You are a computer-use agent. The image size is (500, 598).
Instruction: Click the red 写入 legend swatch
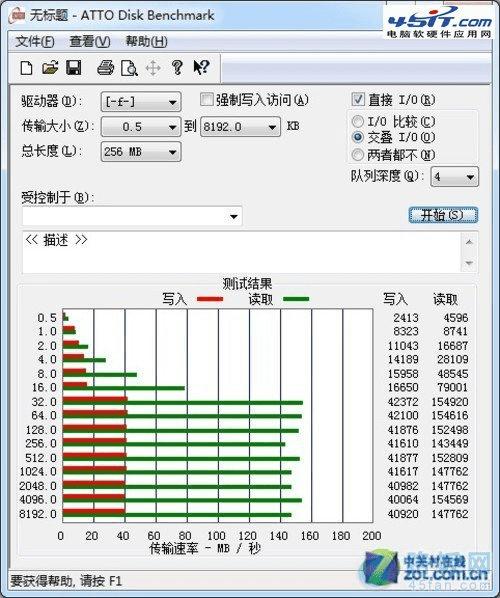210,299
